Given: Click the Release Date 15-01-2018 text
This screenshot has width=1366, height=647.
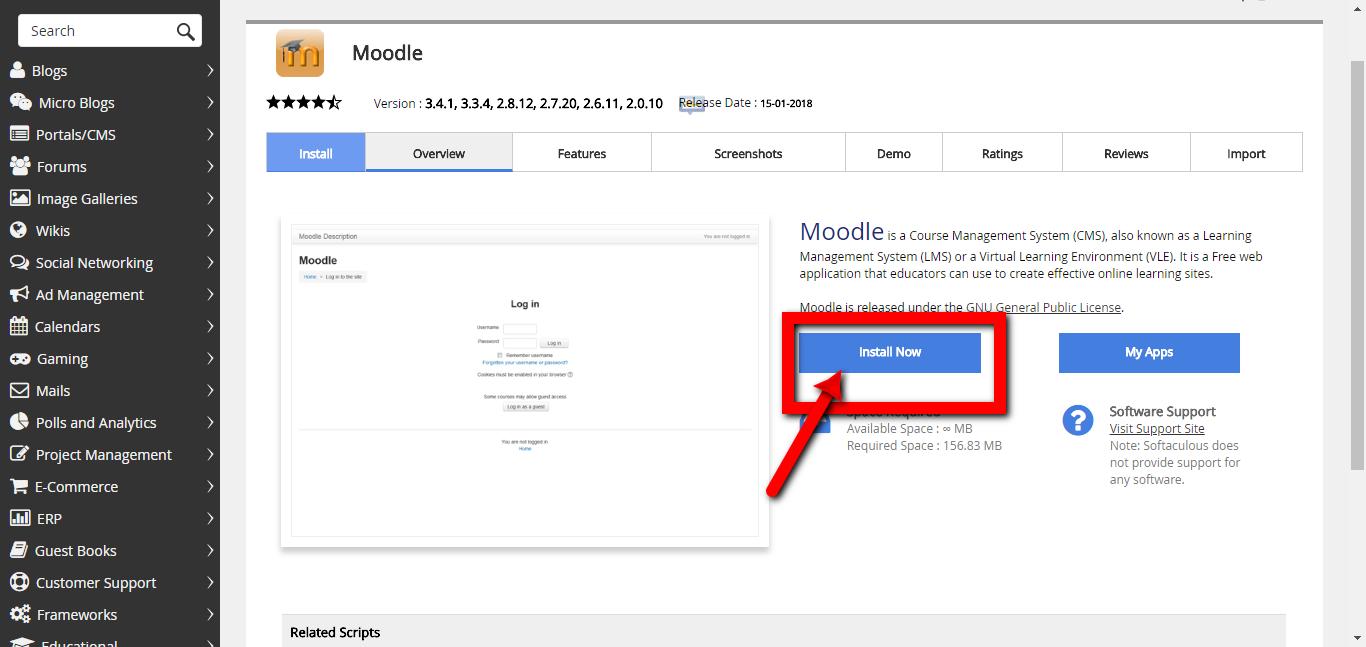Looking at the screenshot, I should tap(746, 102).
